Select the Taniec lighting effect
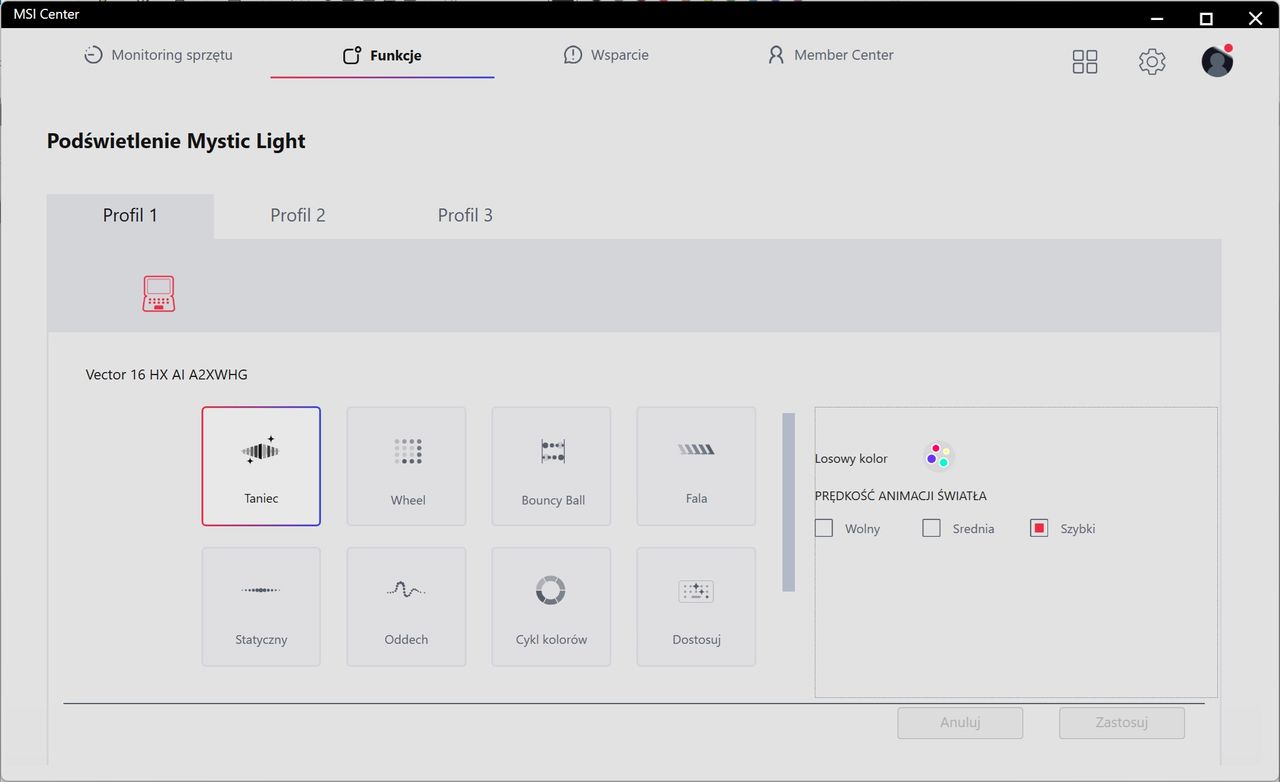 click(x=261, y=466)
